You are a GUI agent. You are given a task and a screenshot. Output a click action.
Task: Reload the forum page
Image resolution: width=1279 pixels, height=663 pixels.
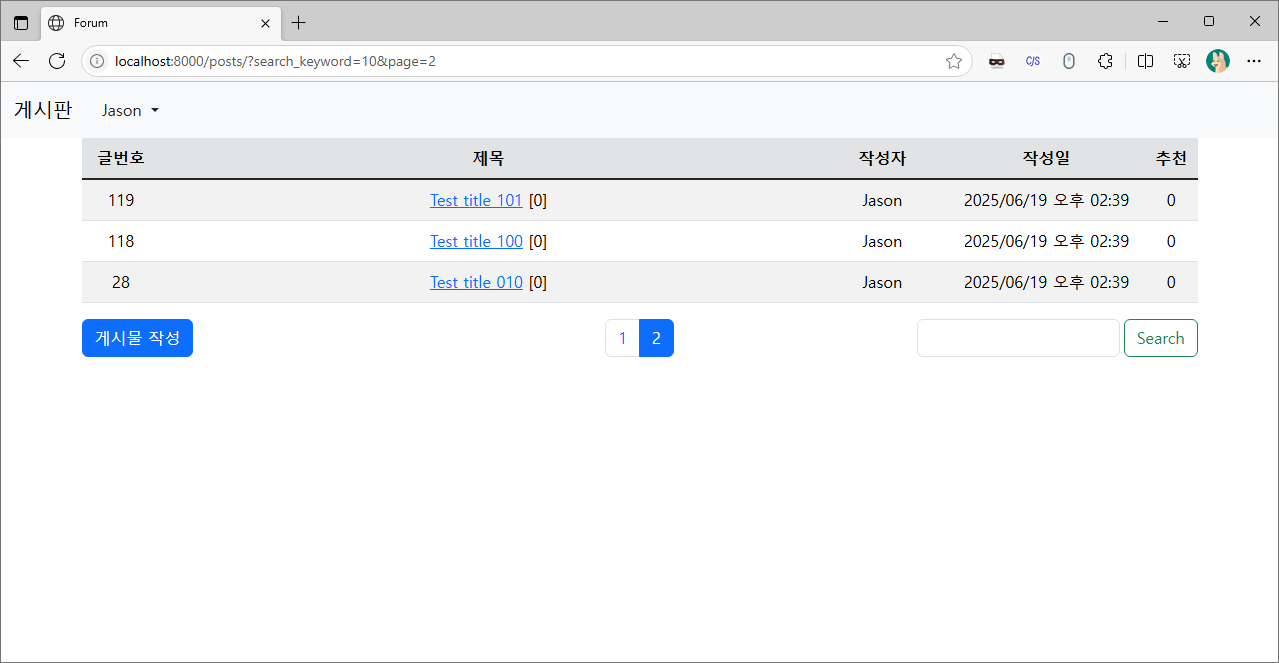pyautogui.click(x=57, y=61)
